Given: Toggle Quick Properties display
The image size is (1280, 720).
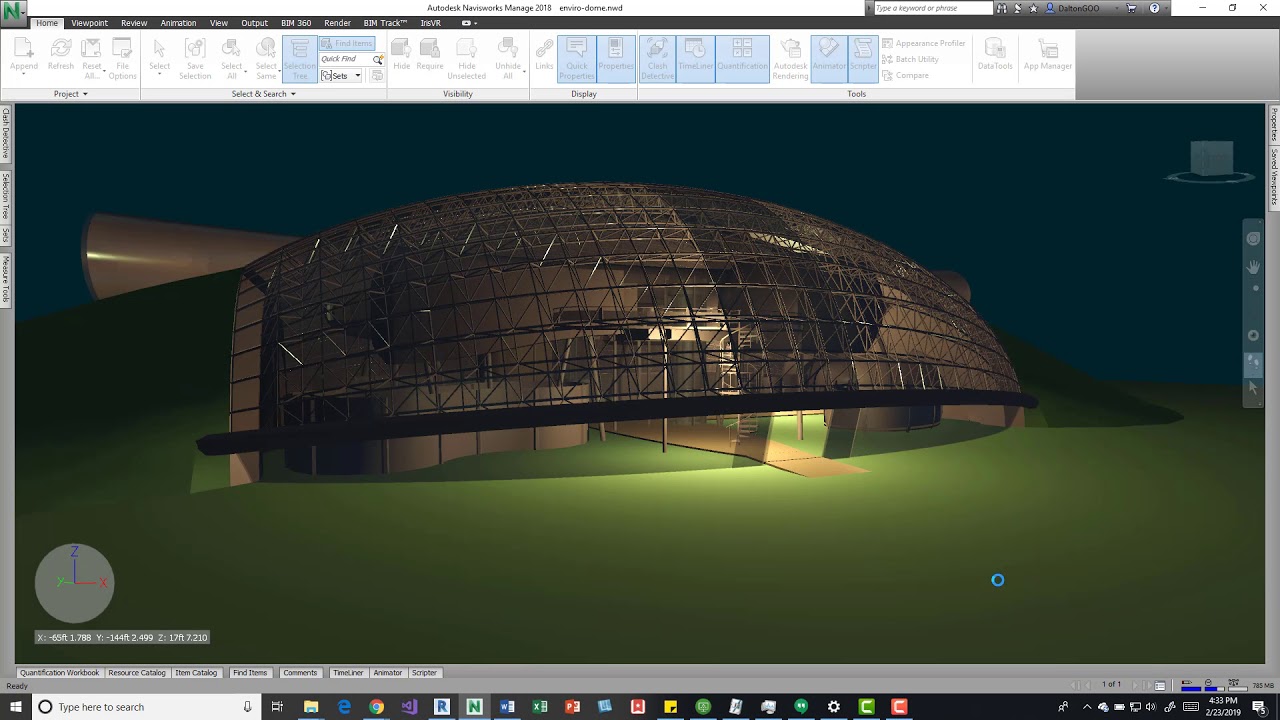Looking at the screenshot, I should coord(577,60).
